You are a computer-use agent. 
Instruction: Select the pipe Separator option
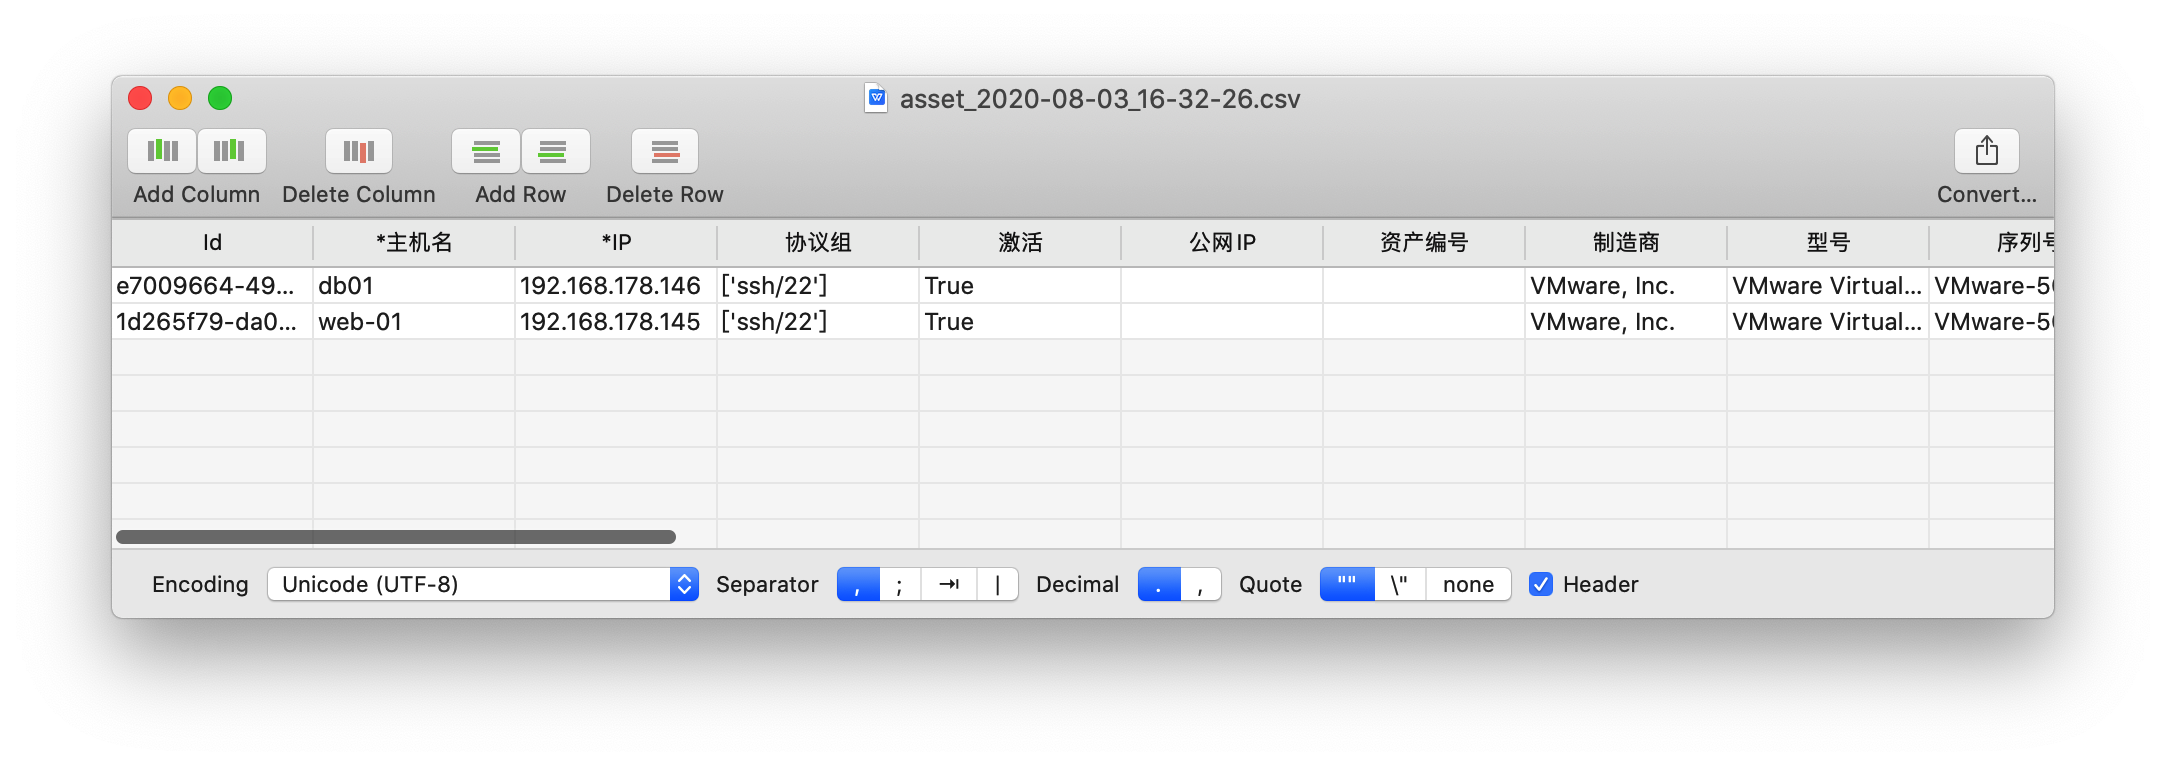998,584
